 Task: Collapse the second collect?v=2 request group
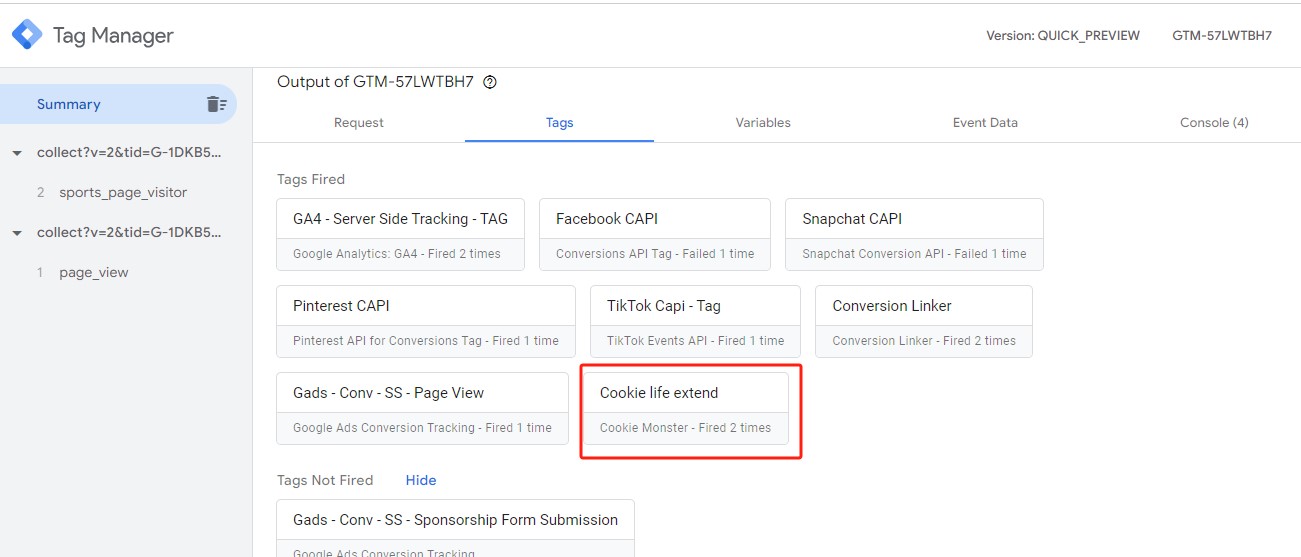(x=17, y=233)
